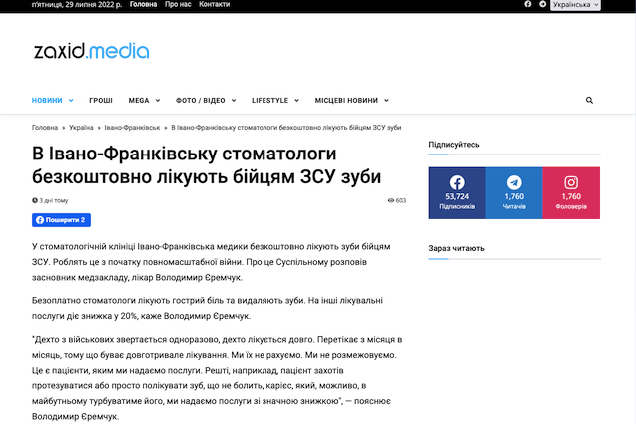This screenshot has width=636, height=424.
Task: Open the Українська language dropdown
Action: pos(576,5)
